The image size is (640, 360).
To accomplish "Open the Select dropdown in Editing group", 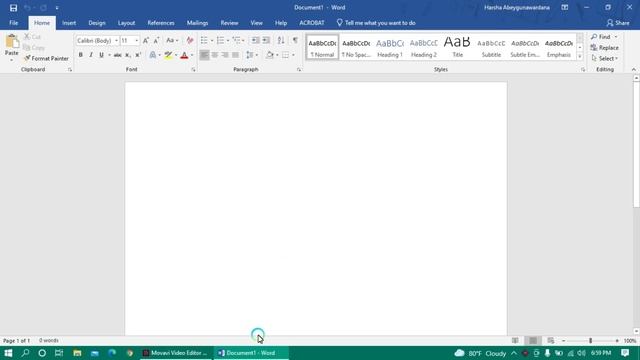I will coord(604,58).
